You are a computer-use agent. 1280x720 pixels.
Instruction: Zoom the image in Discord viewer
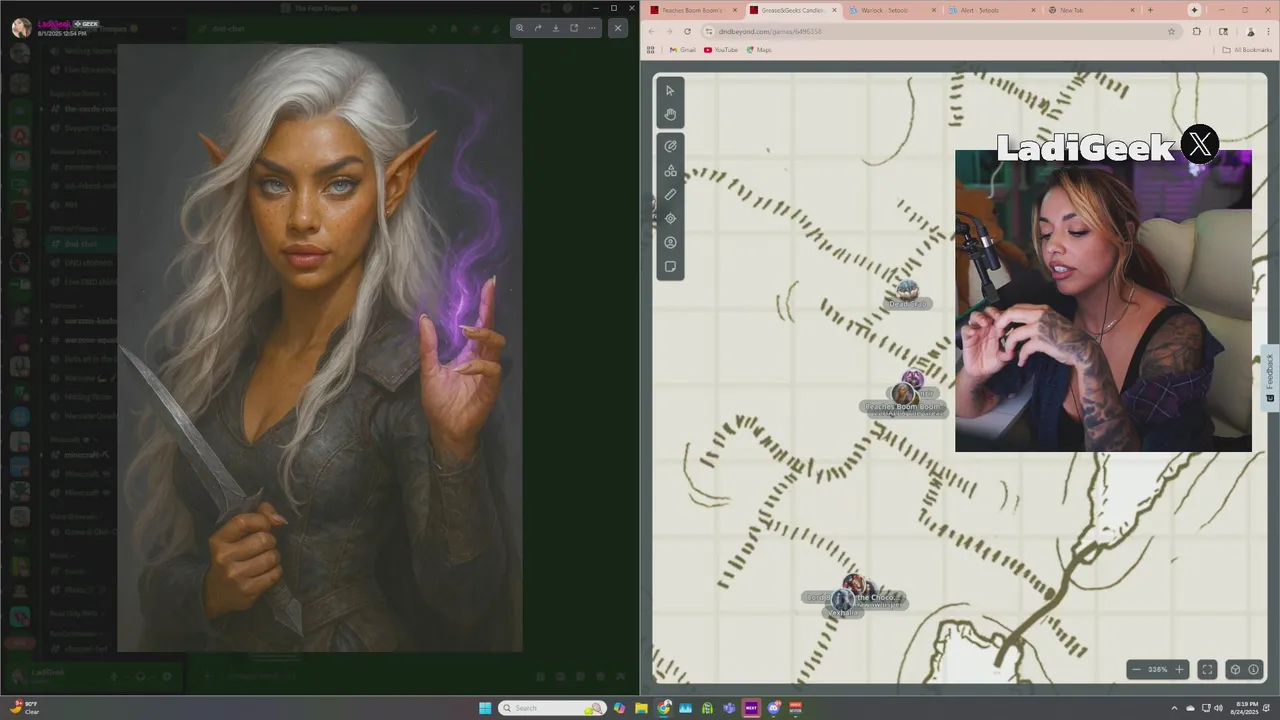coord(519,28)
